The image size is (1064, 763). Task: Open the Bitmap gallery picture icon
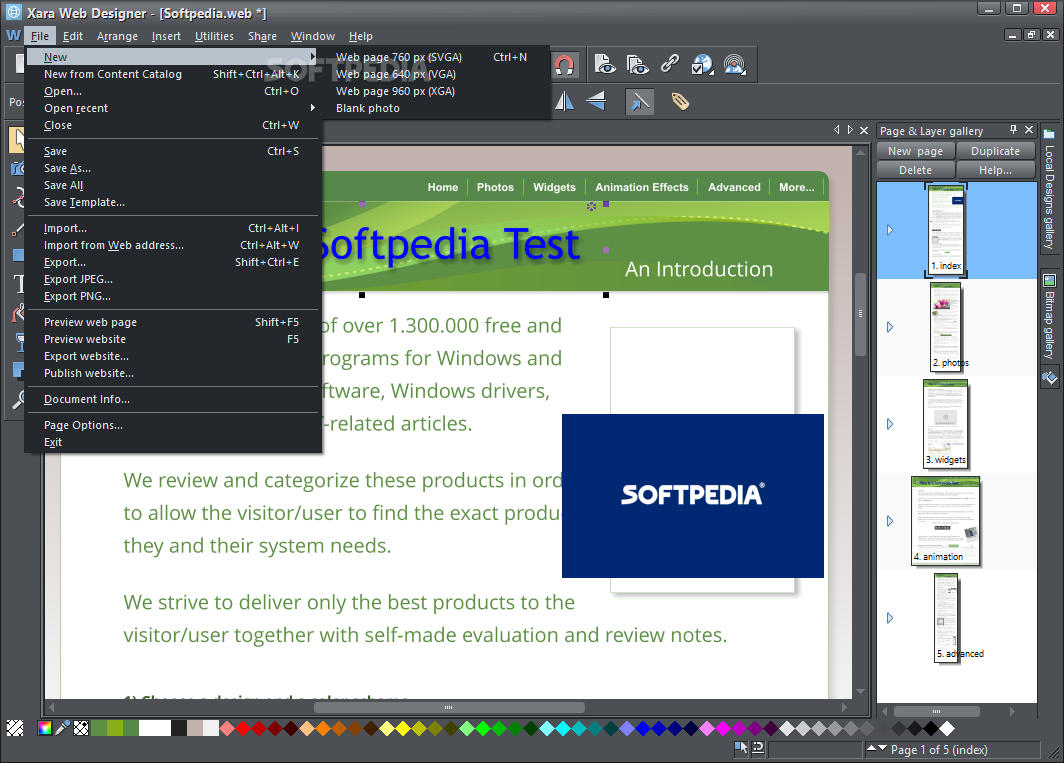(x=1049, y=280)
